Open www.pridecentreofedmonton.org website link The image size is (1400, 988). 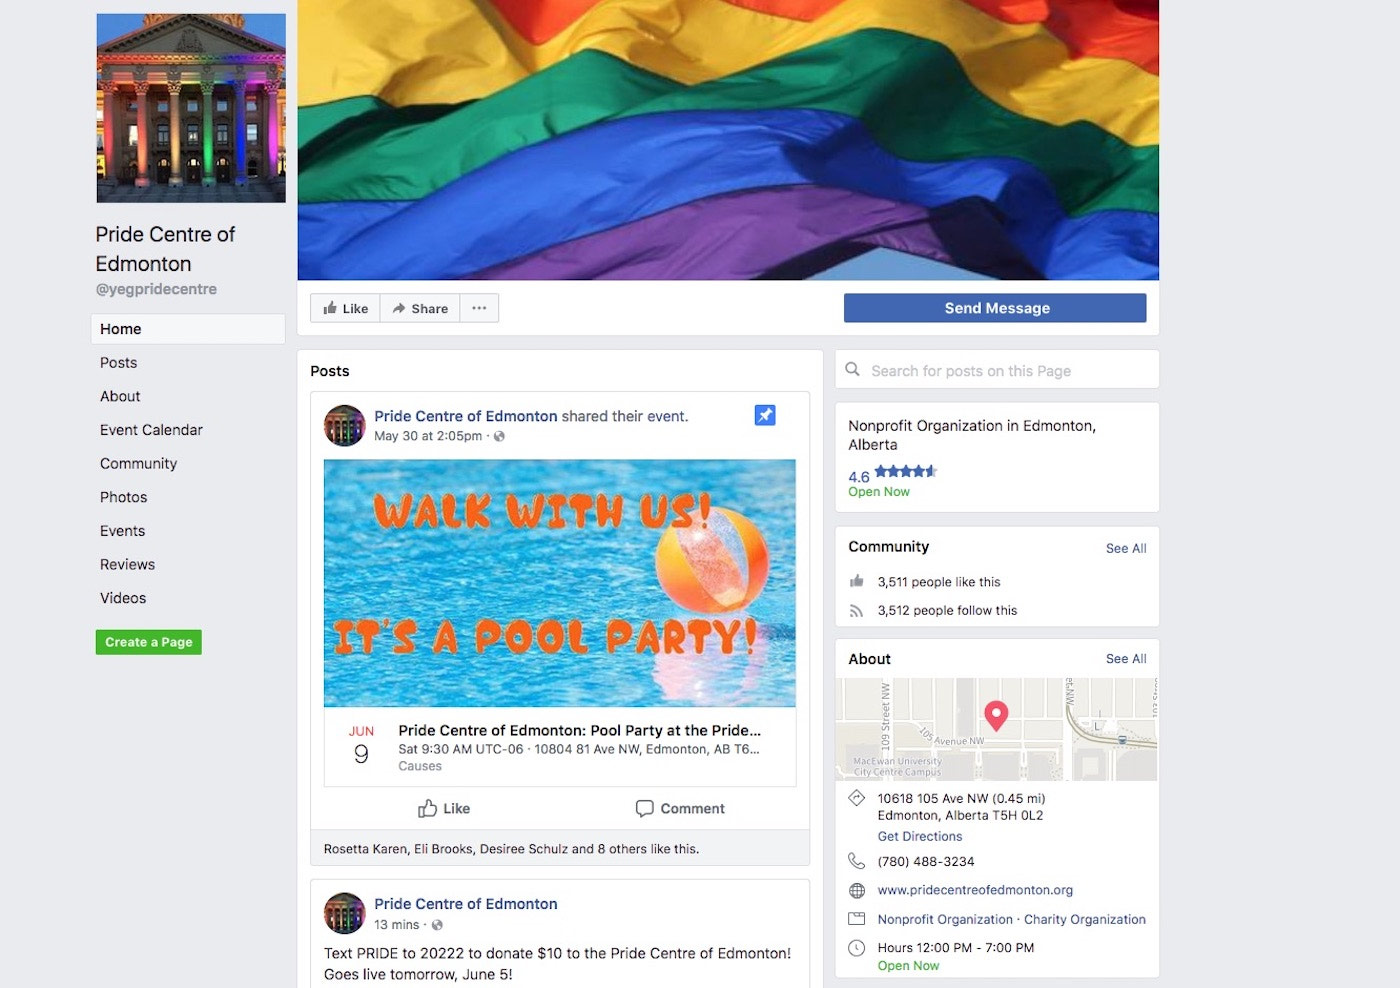(x=975, y=890)
